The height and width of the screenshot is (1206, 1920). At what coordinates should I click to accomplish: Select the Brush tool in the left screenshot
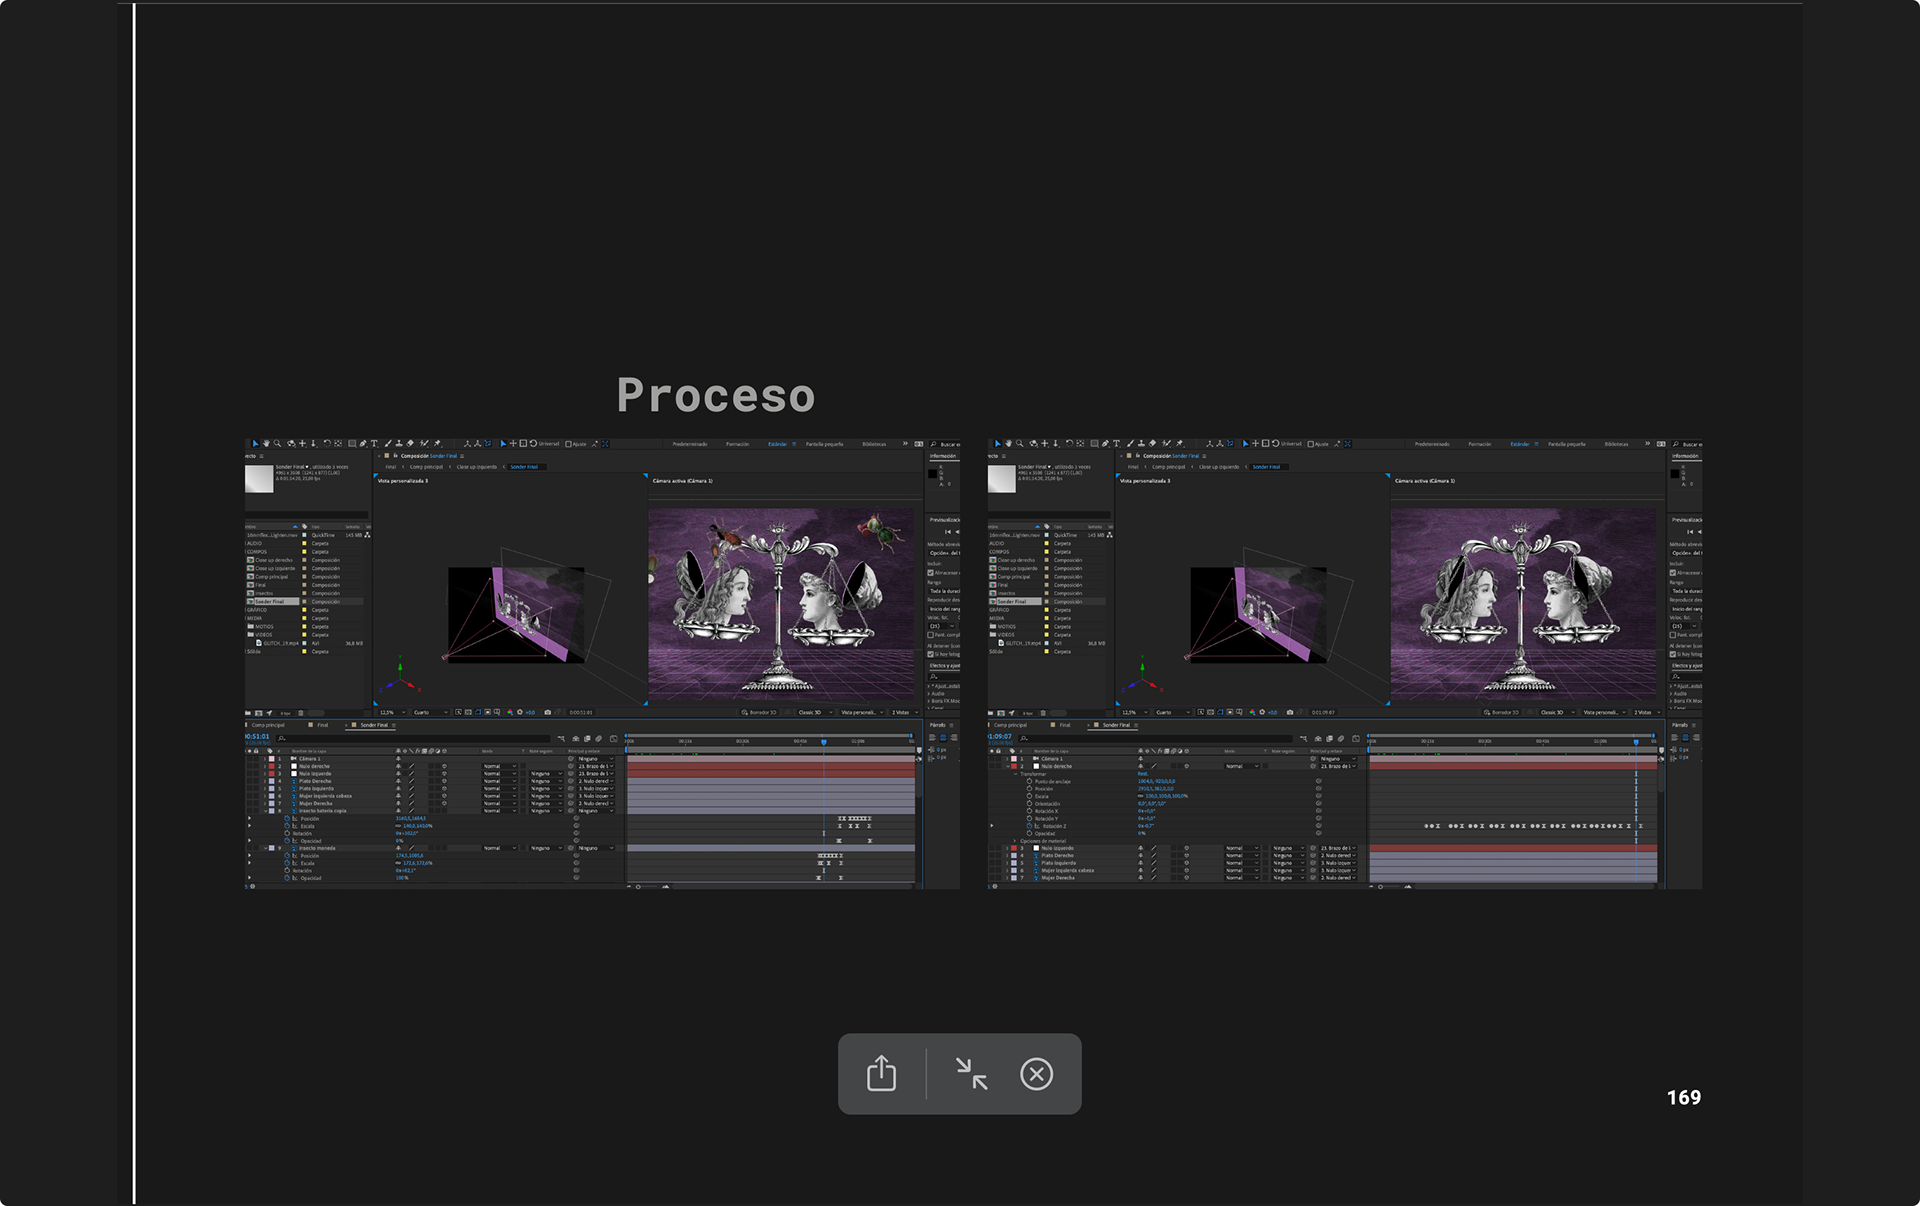(388, 443)
